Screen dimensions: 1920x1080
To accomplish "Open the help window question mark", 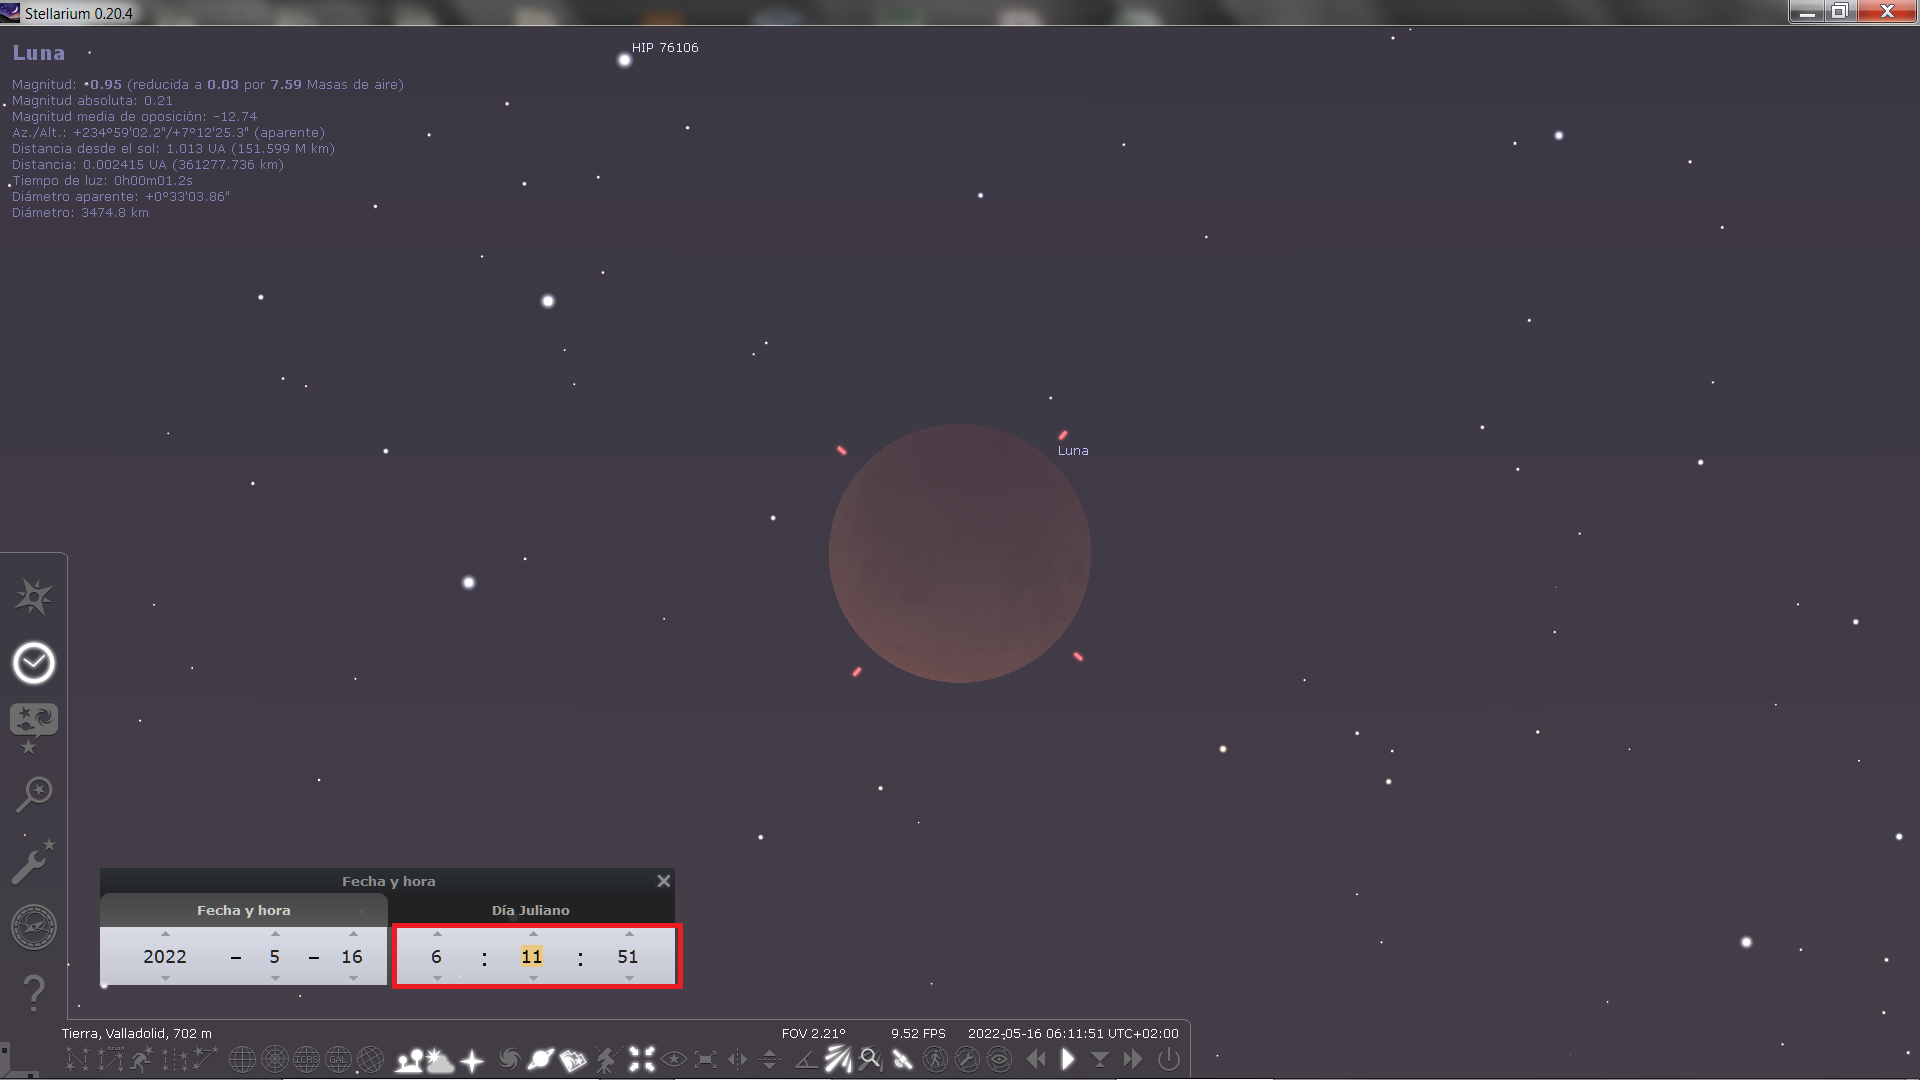I will [x=34, y=993].
